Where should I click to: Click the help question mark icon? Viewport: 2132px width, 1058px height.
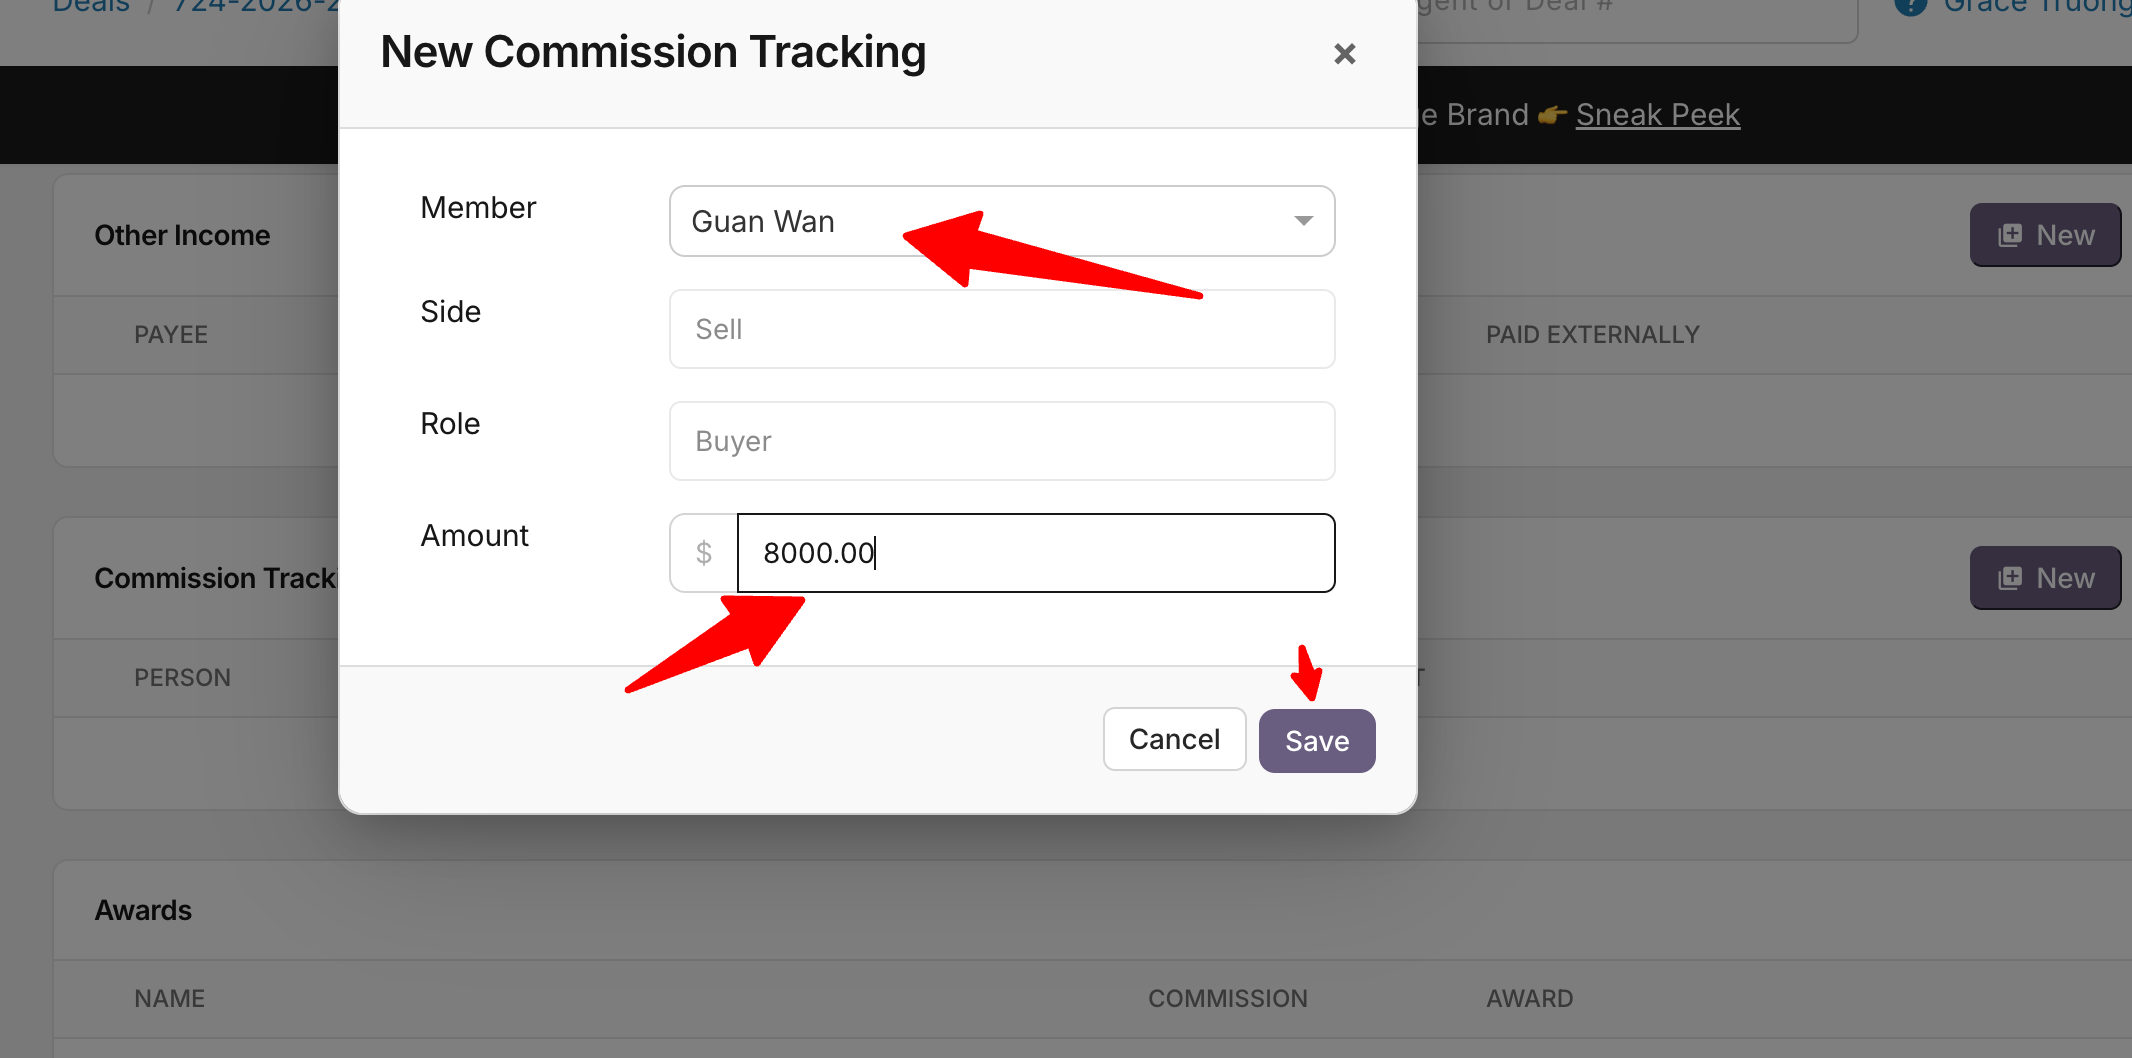click(x=1911, y=6)
